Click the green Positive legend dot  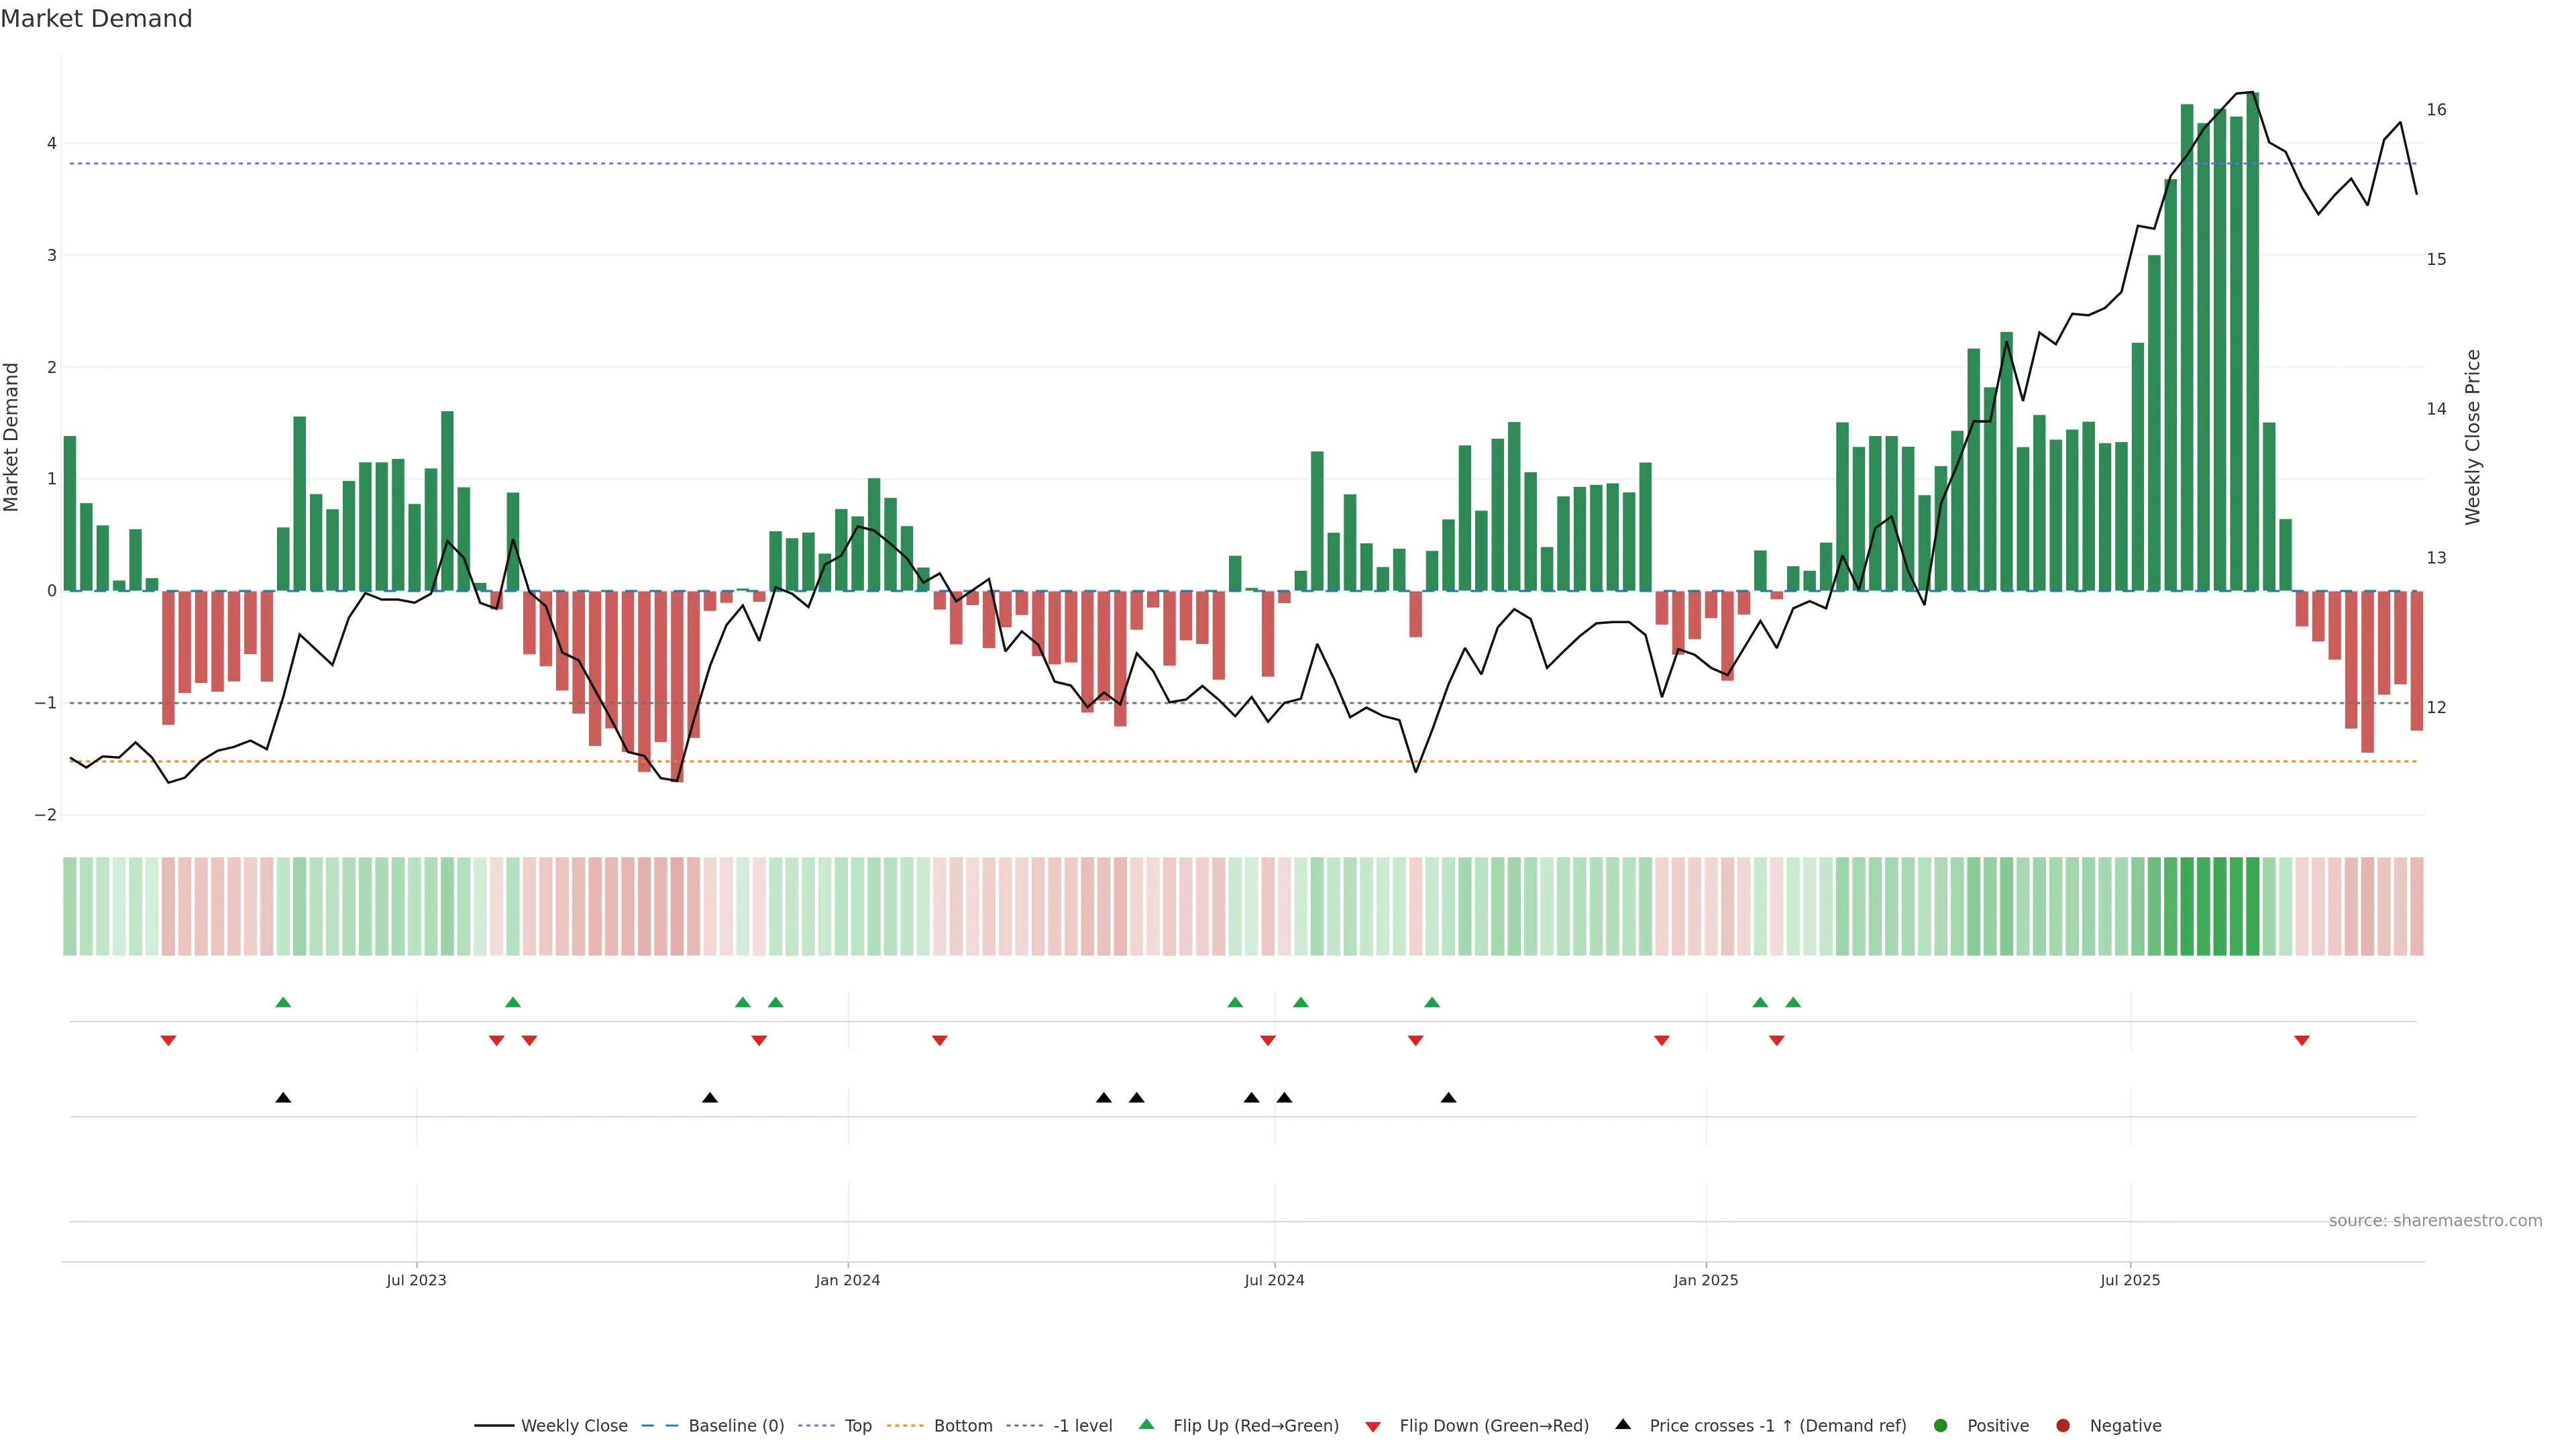coord(1941,1425)
